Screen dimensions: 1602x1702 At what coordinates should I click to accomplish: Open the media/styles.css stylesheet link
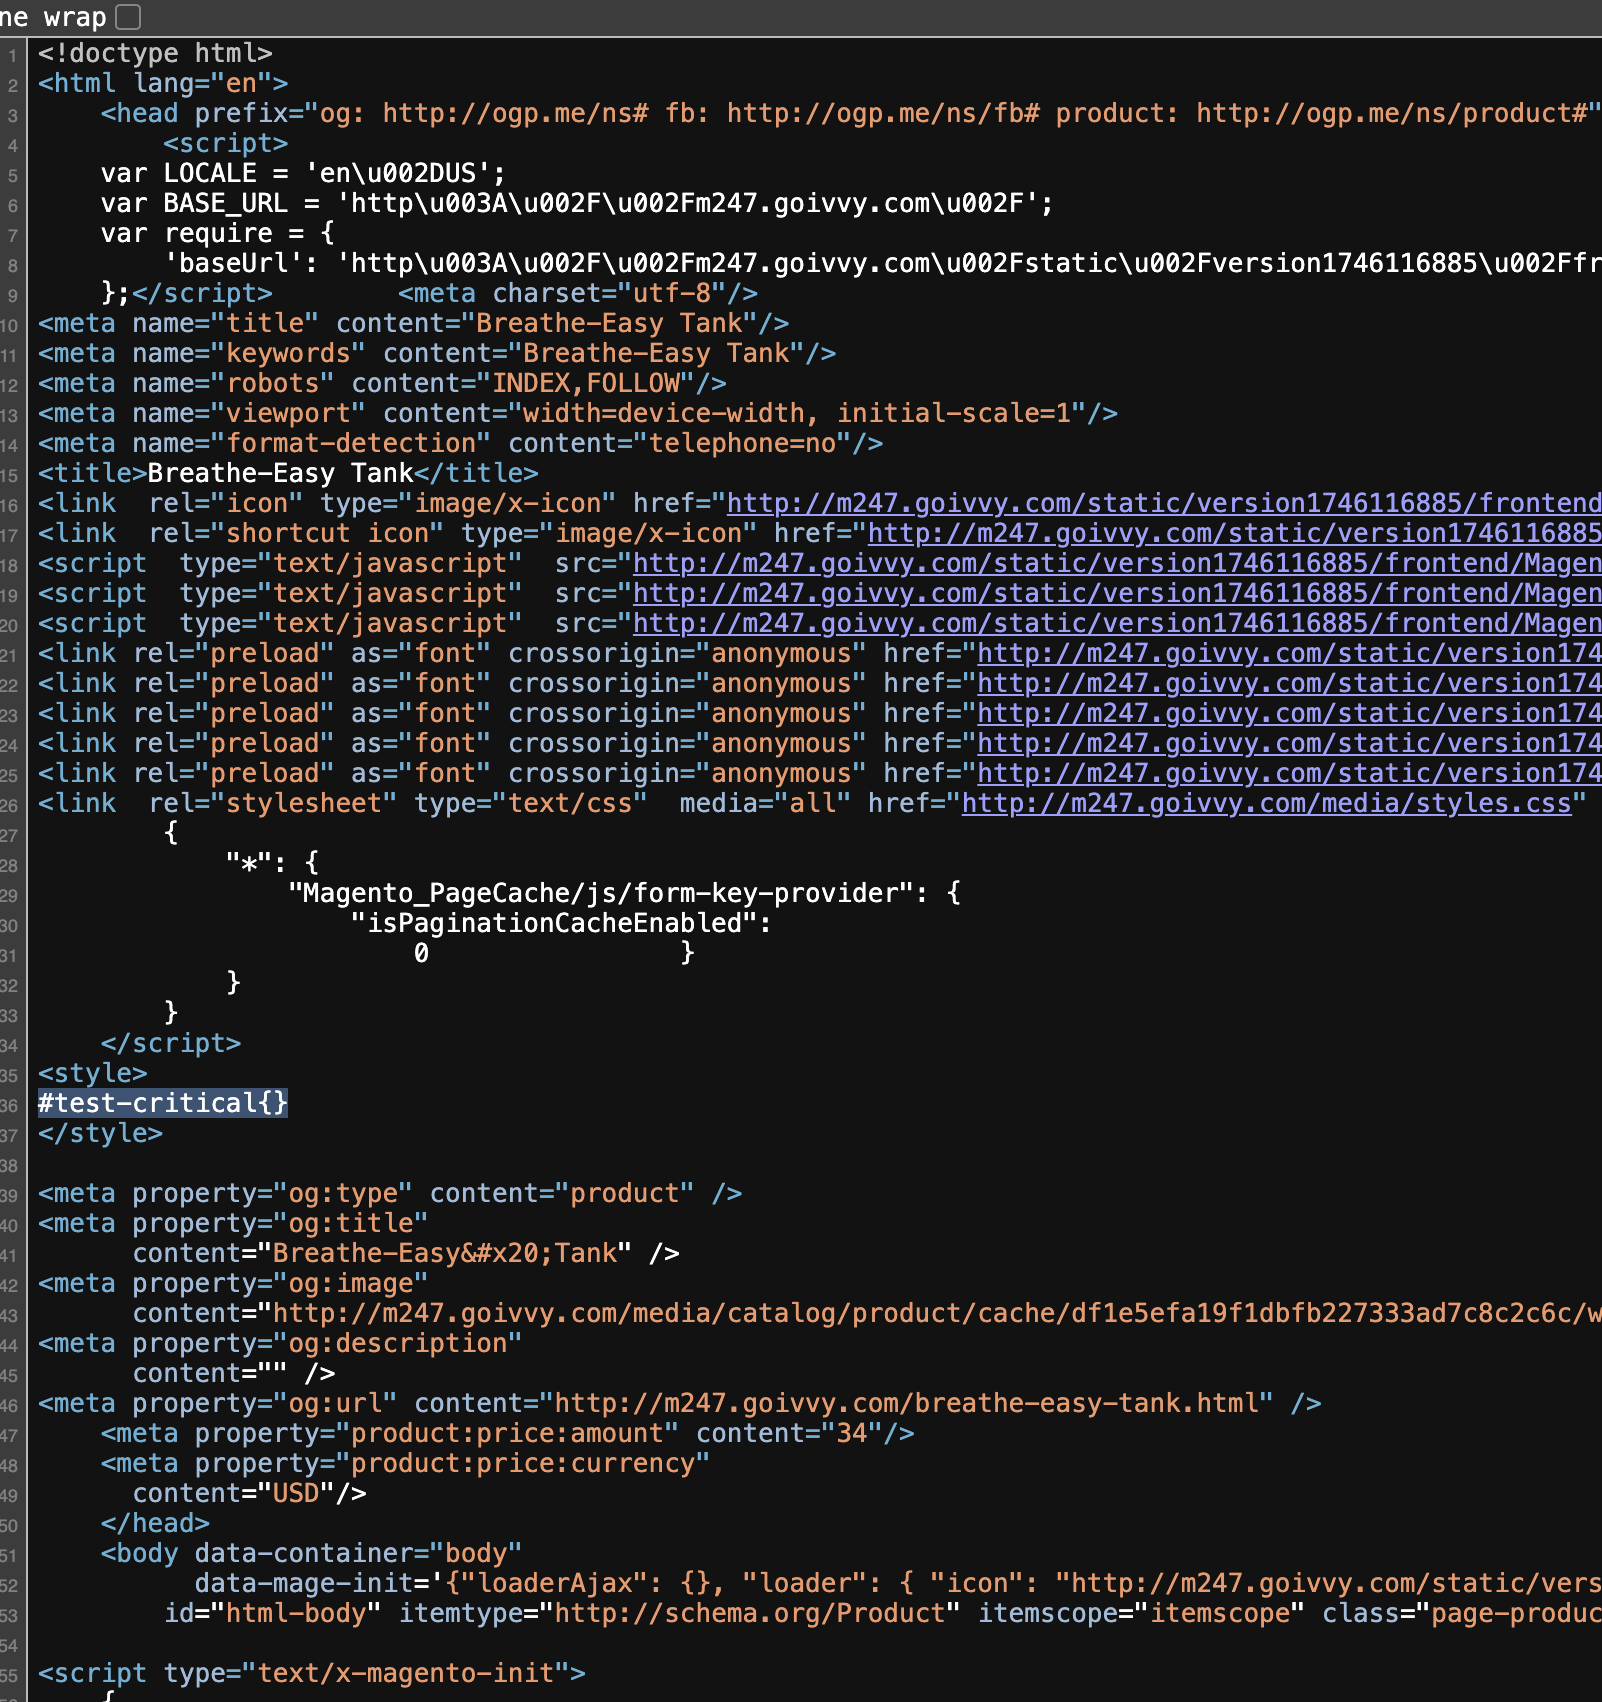[x=1266, y=803]
